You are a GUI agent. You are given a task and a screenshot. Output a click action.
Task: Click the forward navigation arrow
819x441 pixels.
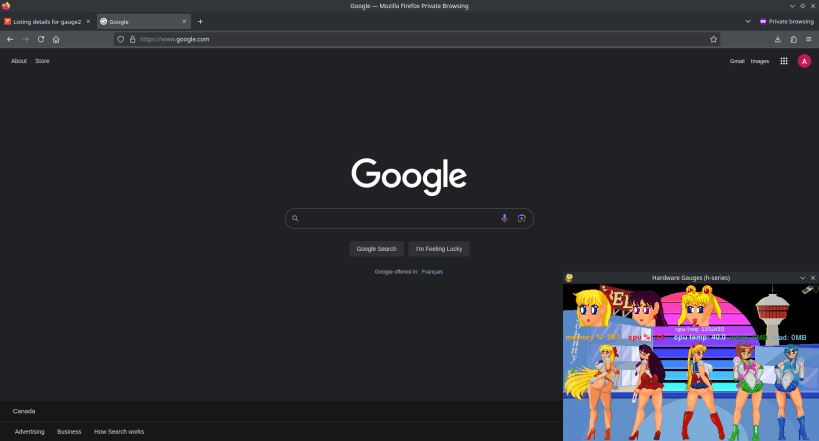(x=25, y=39)
